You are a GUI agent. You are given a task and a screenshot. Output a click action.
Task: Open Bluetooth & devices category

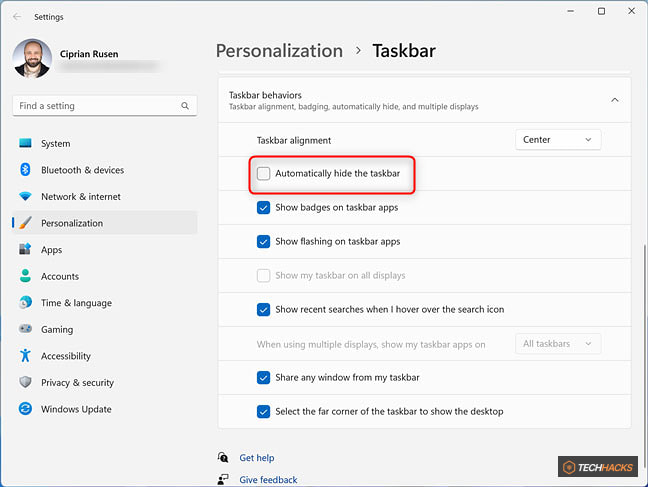[105, 169]
